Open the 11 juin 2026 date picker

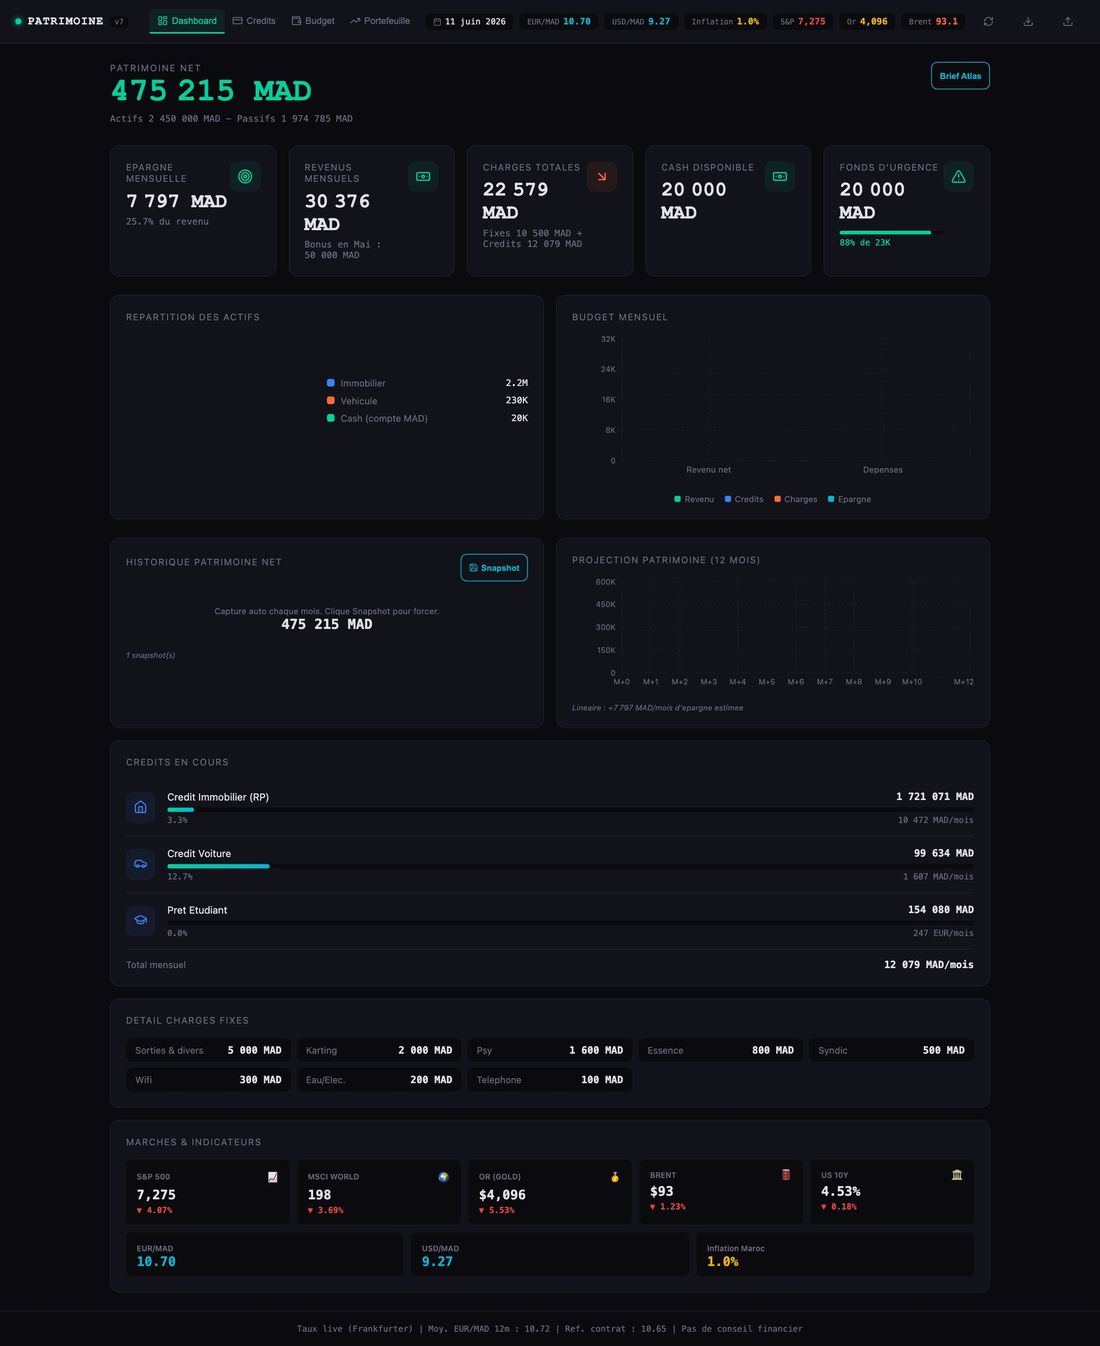[x=469, y=21]
